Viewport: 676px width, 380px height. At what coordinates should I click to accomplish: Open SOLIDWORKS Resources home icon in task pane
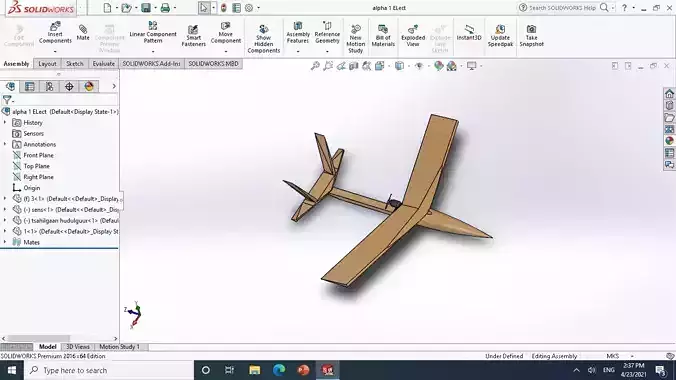[x=669, y=94]
